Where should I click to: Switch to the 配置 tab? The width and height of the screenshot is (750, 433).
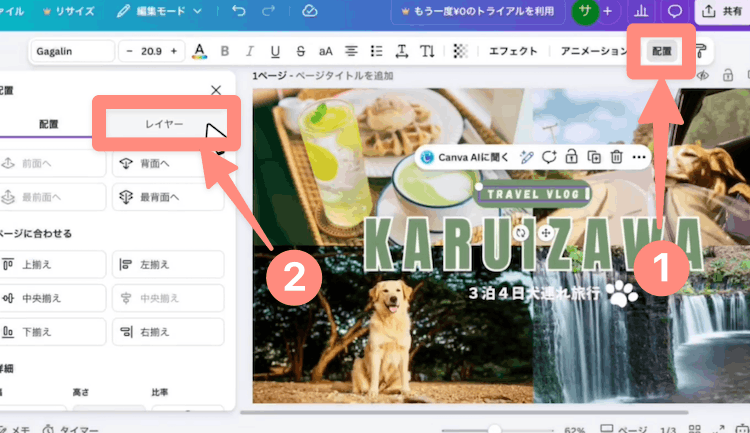(x=48, y=124)
